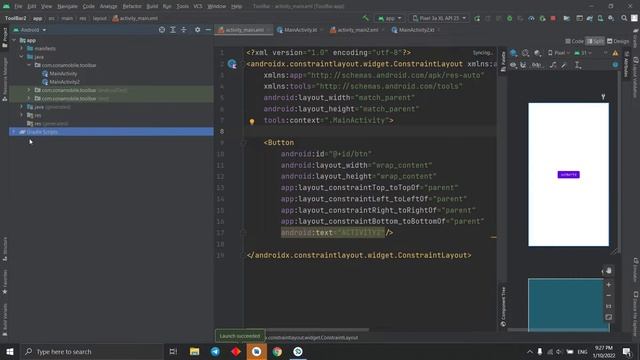Click the green Debug app bug icon
Viewport: 640px width, 360px height.
coord(509,18)
